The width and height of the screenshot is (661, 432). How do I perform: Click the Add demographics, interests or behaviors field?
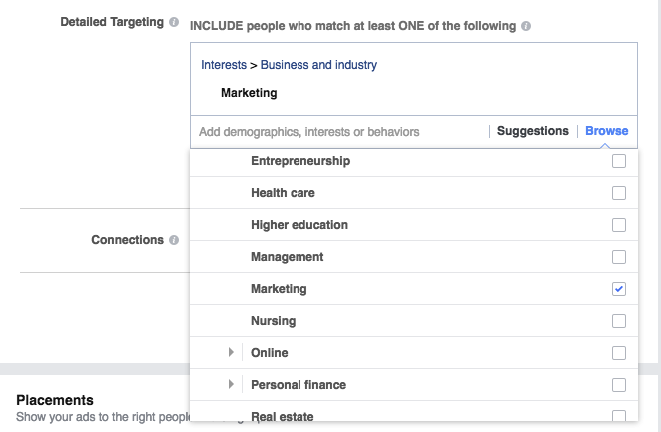click(x=339, y=132)
